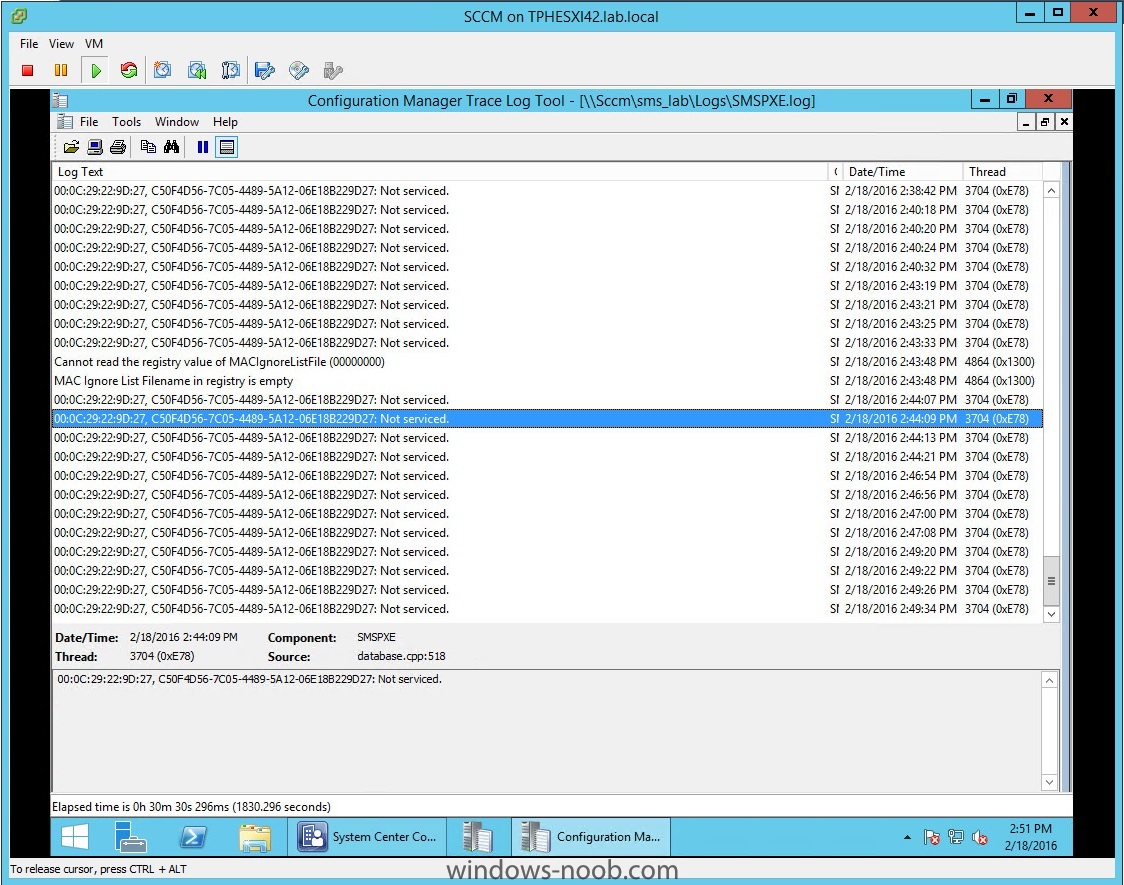The image size is (1124, 885).
Task: Click the detail text box message
Action: tap(249, 679)
